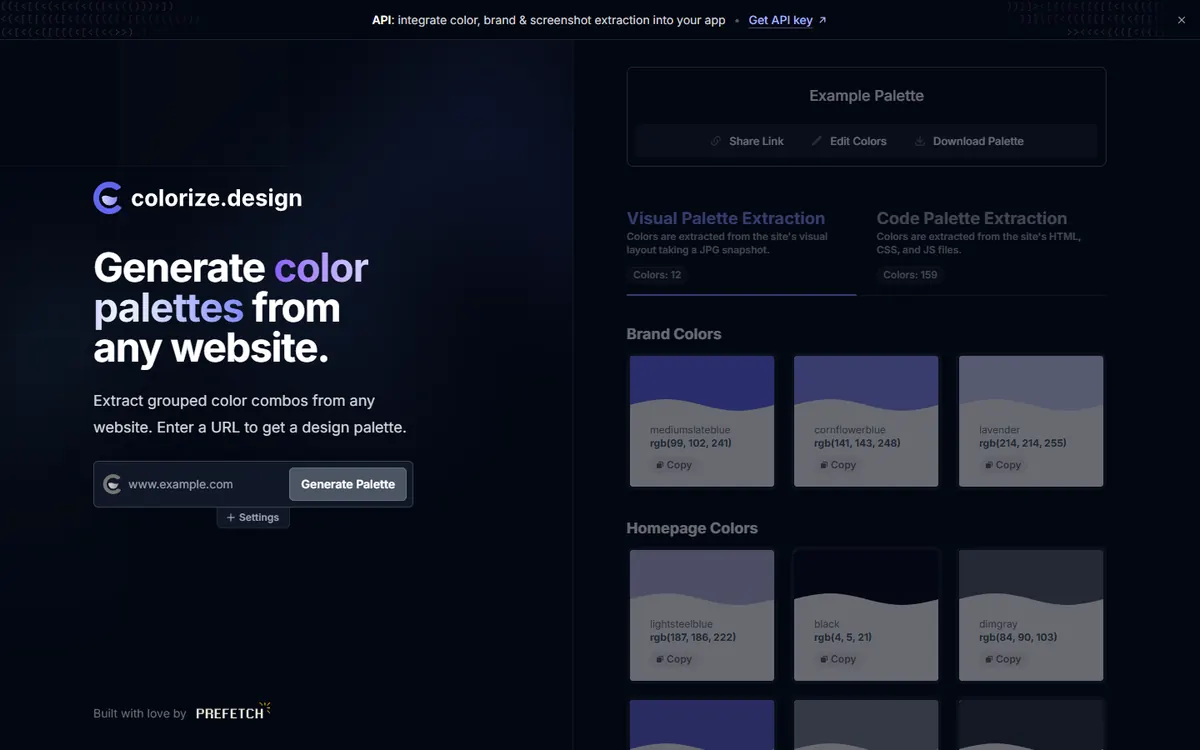Copy the lightsteelblue color value
The width and height of the screenshot is (1200, 750).
[674, 659]
